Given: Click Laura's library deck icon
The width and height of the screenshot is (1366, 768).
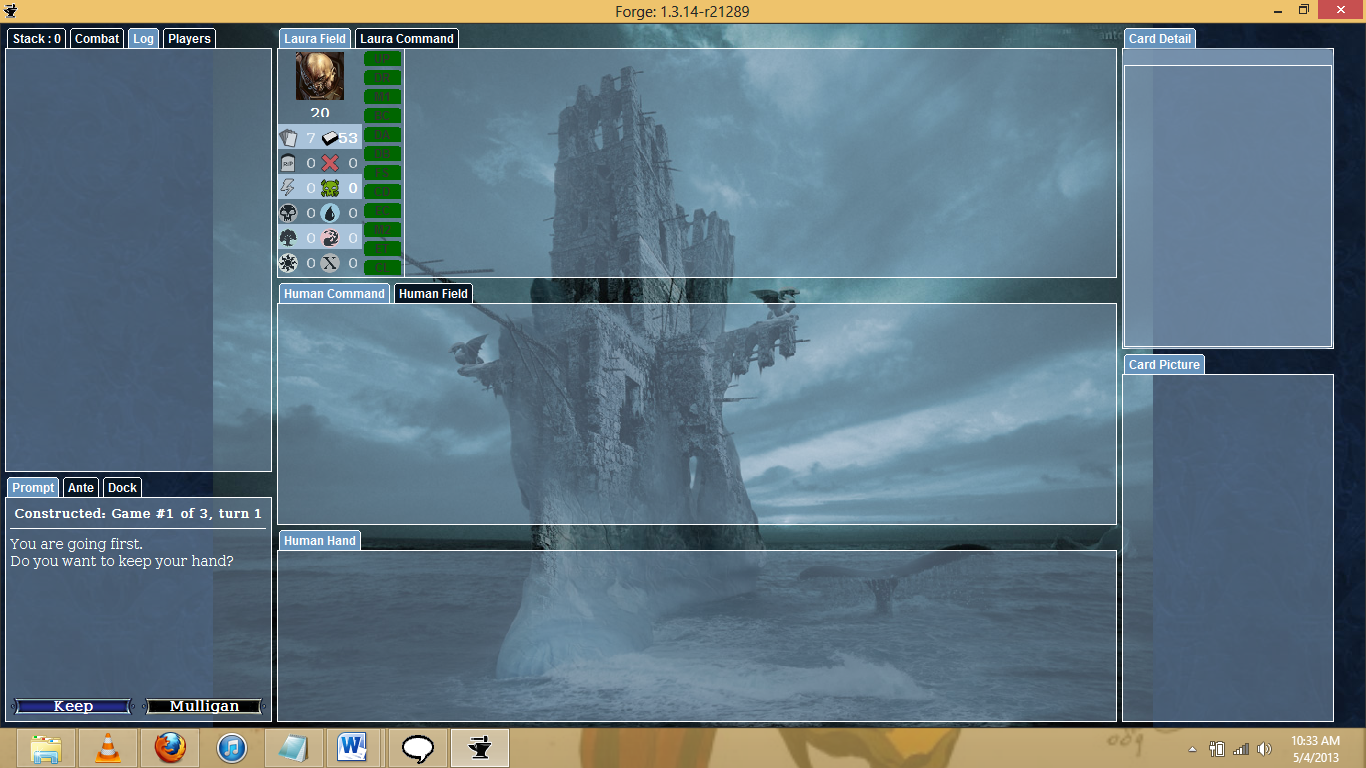Looking at the screenshot, I should coord(331,138).
